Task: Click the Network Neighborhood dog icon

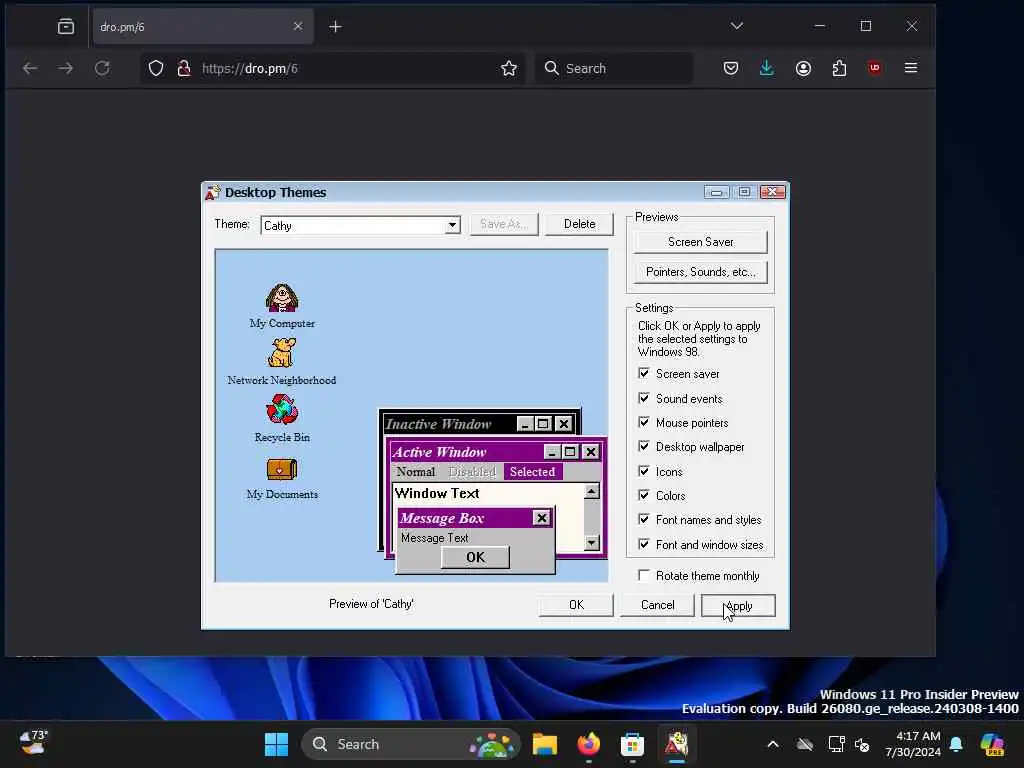Action: coord(281,353)
